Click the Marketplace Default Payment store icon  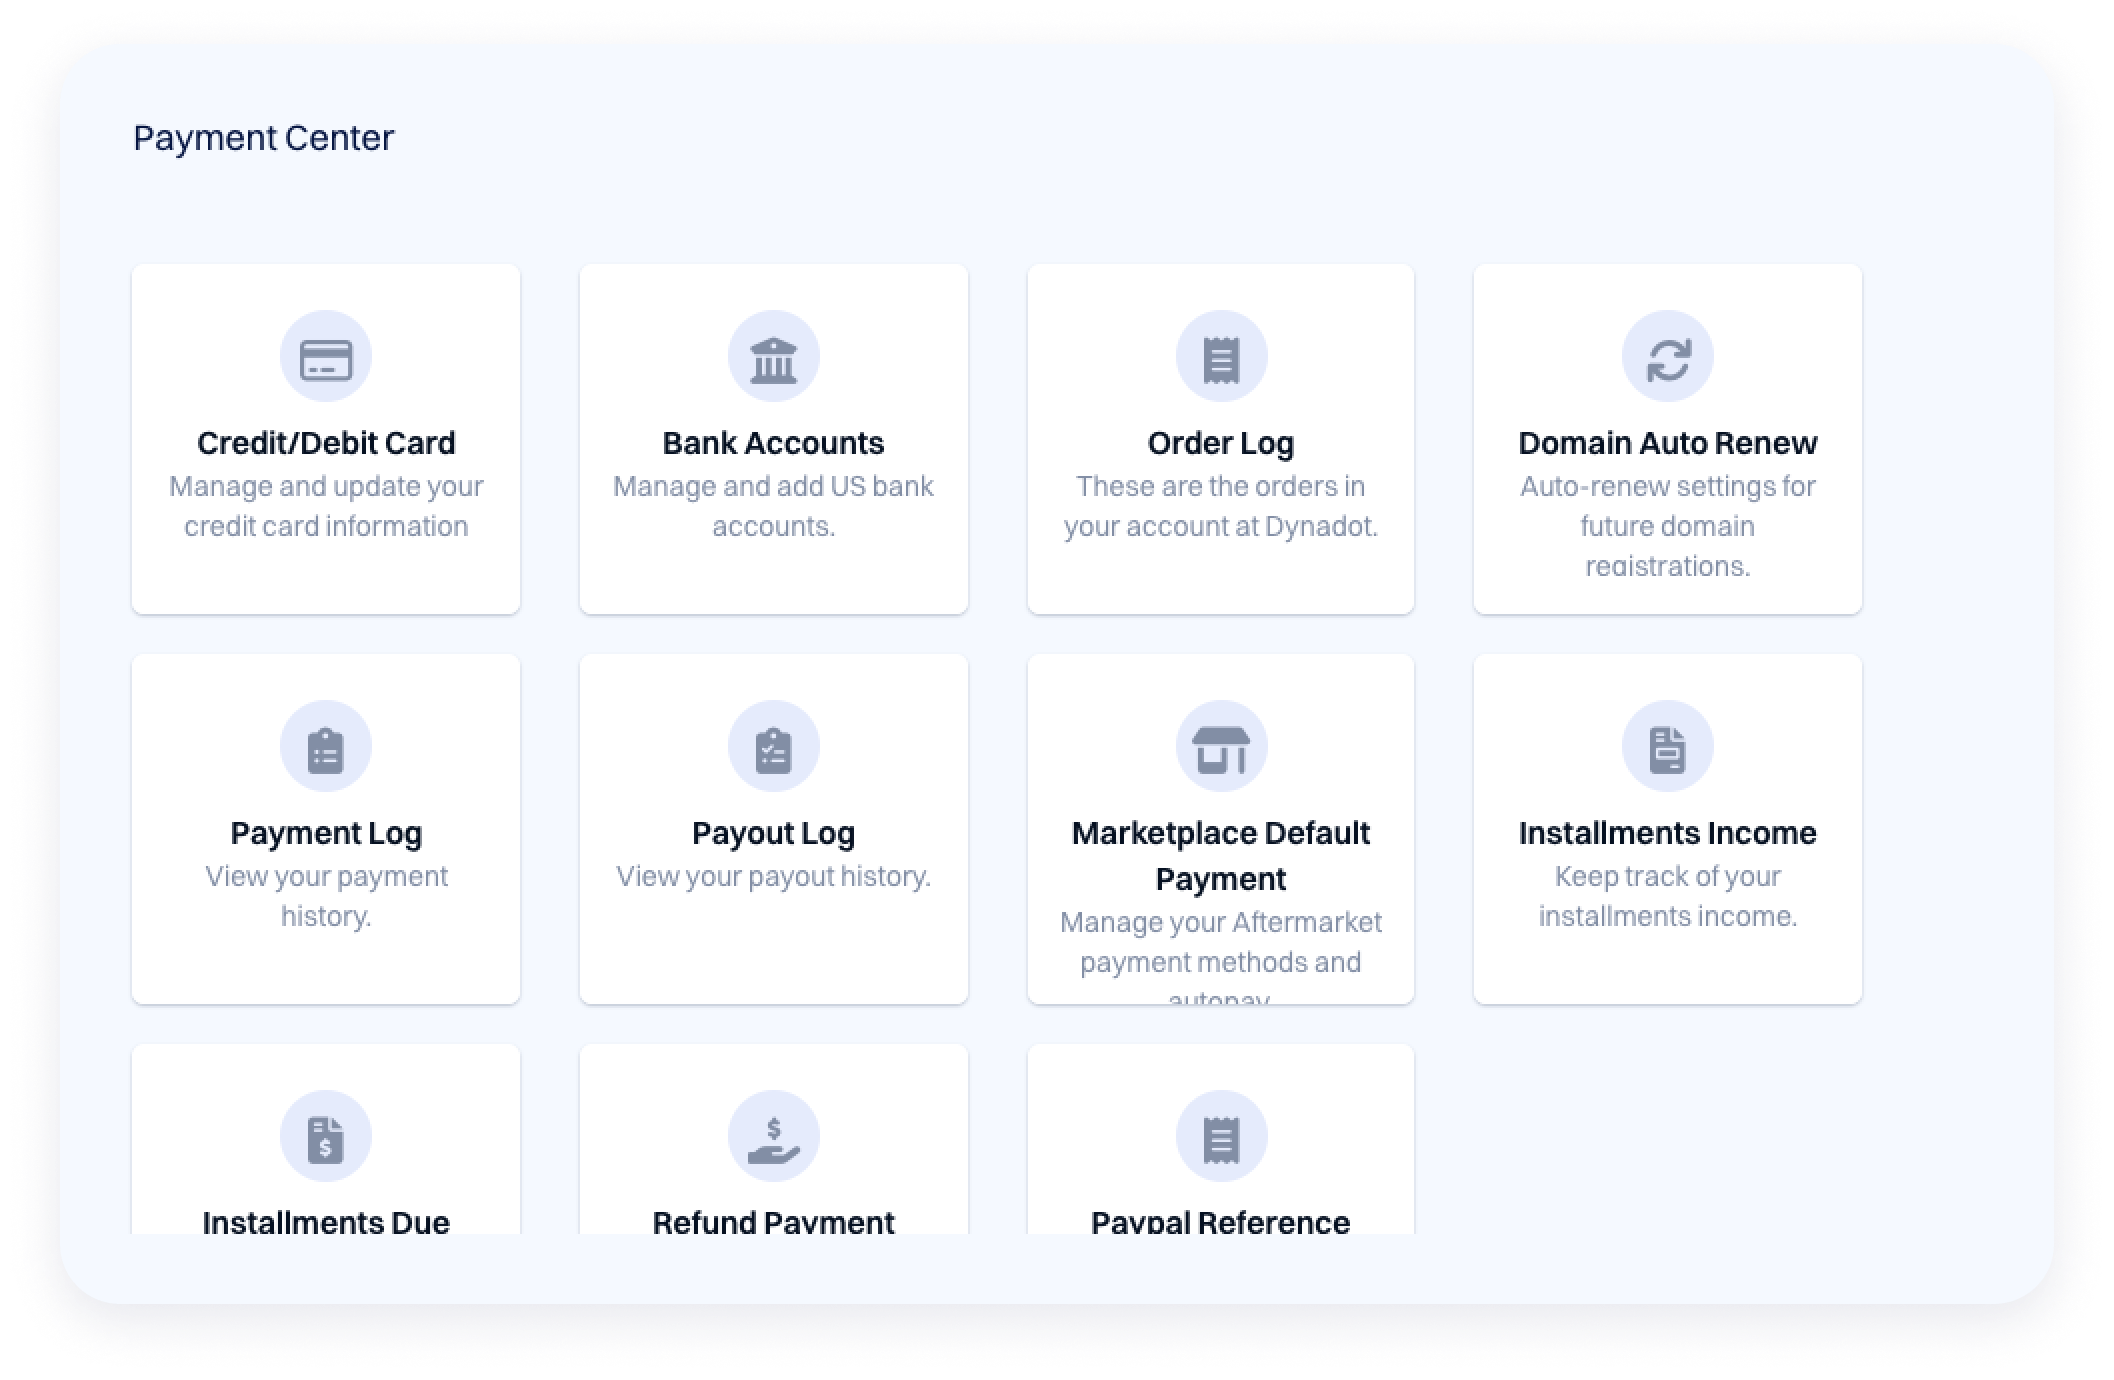1221,747
